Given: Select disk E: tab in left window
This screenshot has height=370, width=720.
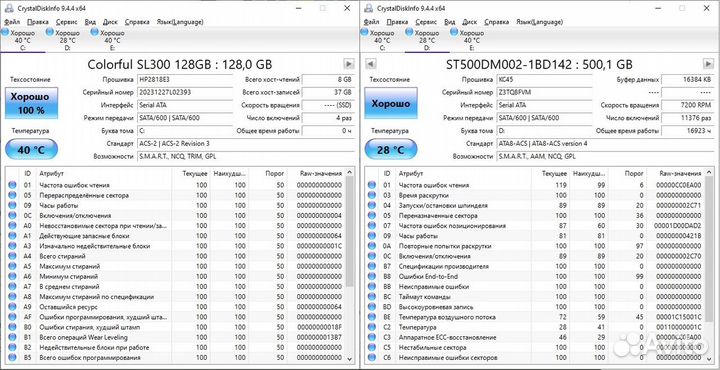Looking at the screenshot, I should (x=112, y=40).
